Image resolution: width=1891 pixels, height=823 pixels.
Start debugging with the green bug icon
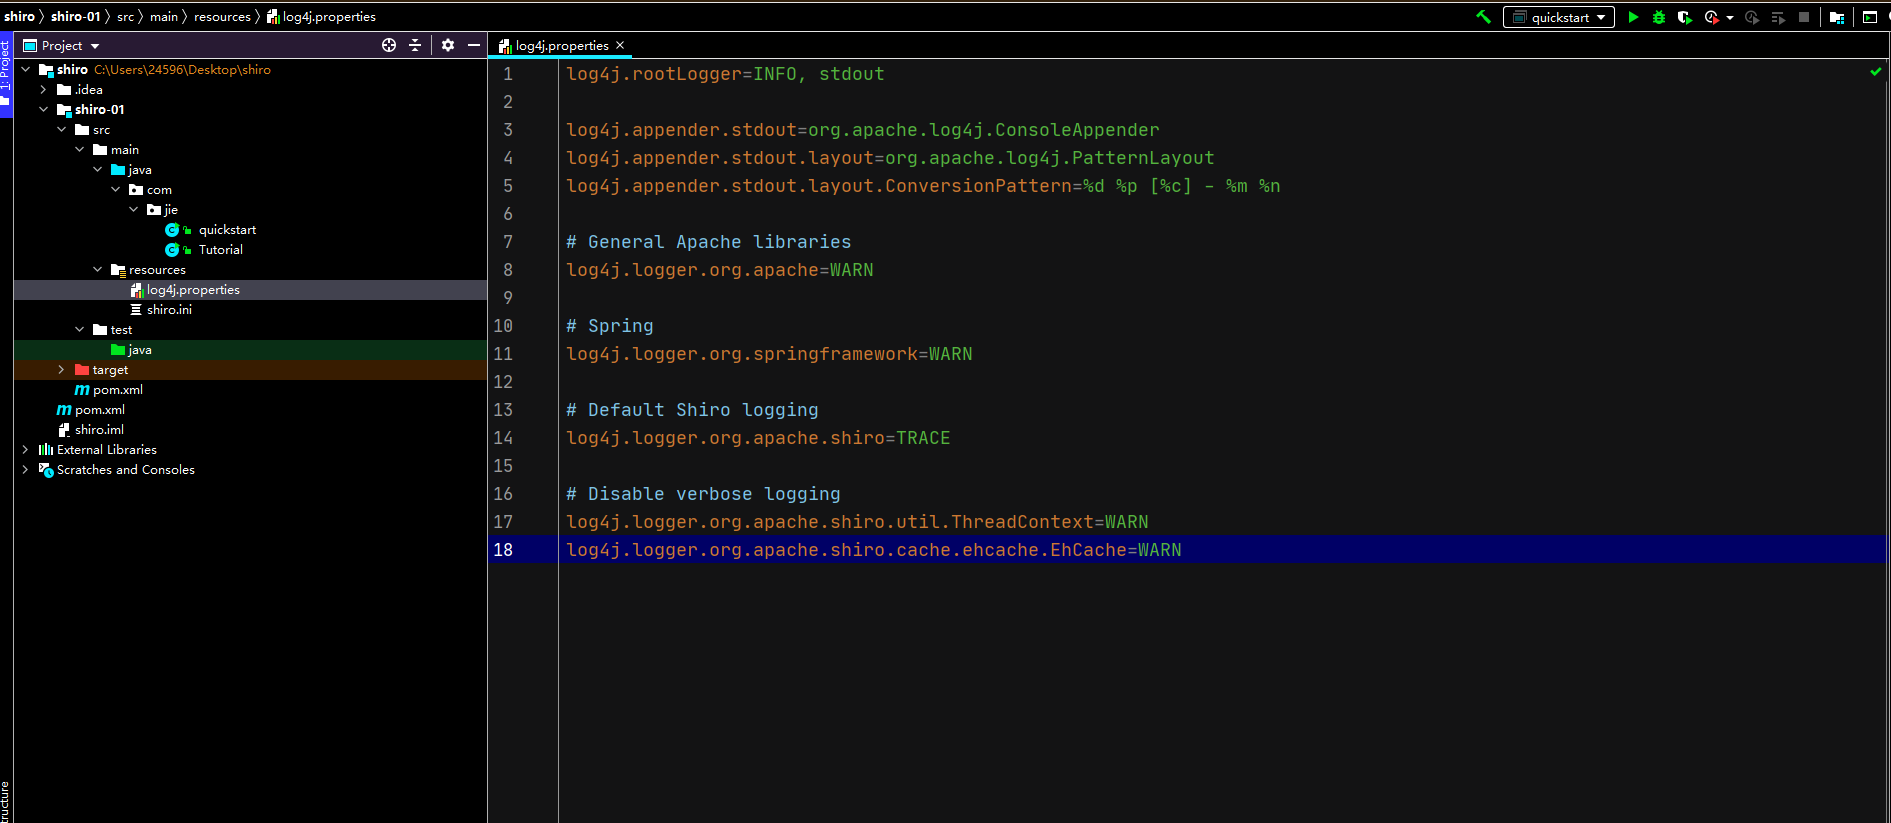[x=1659, y=17]
